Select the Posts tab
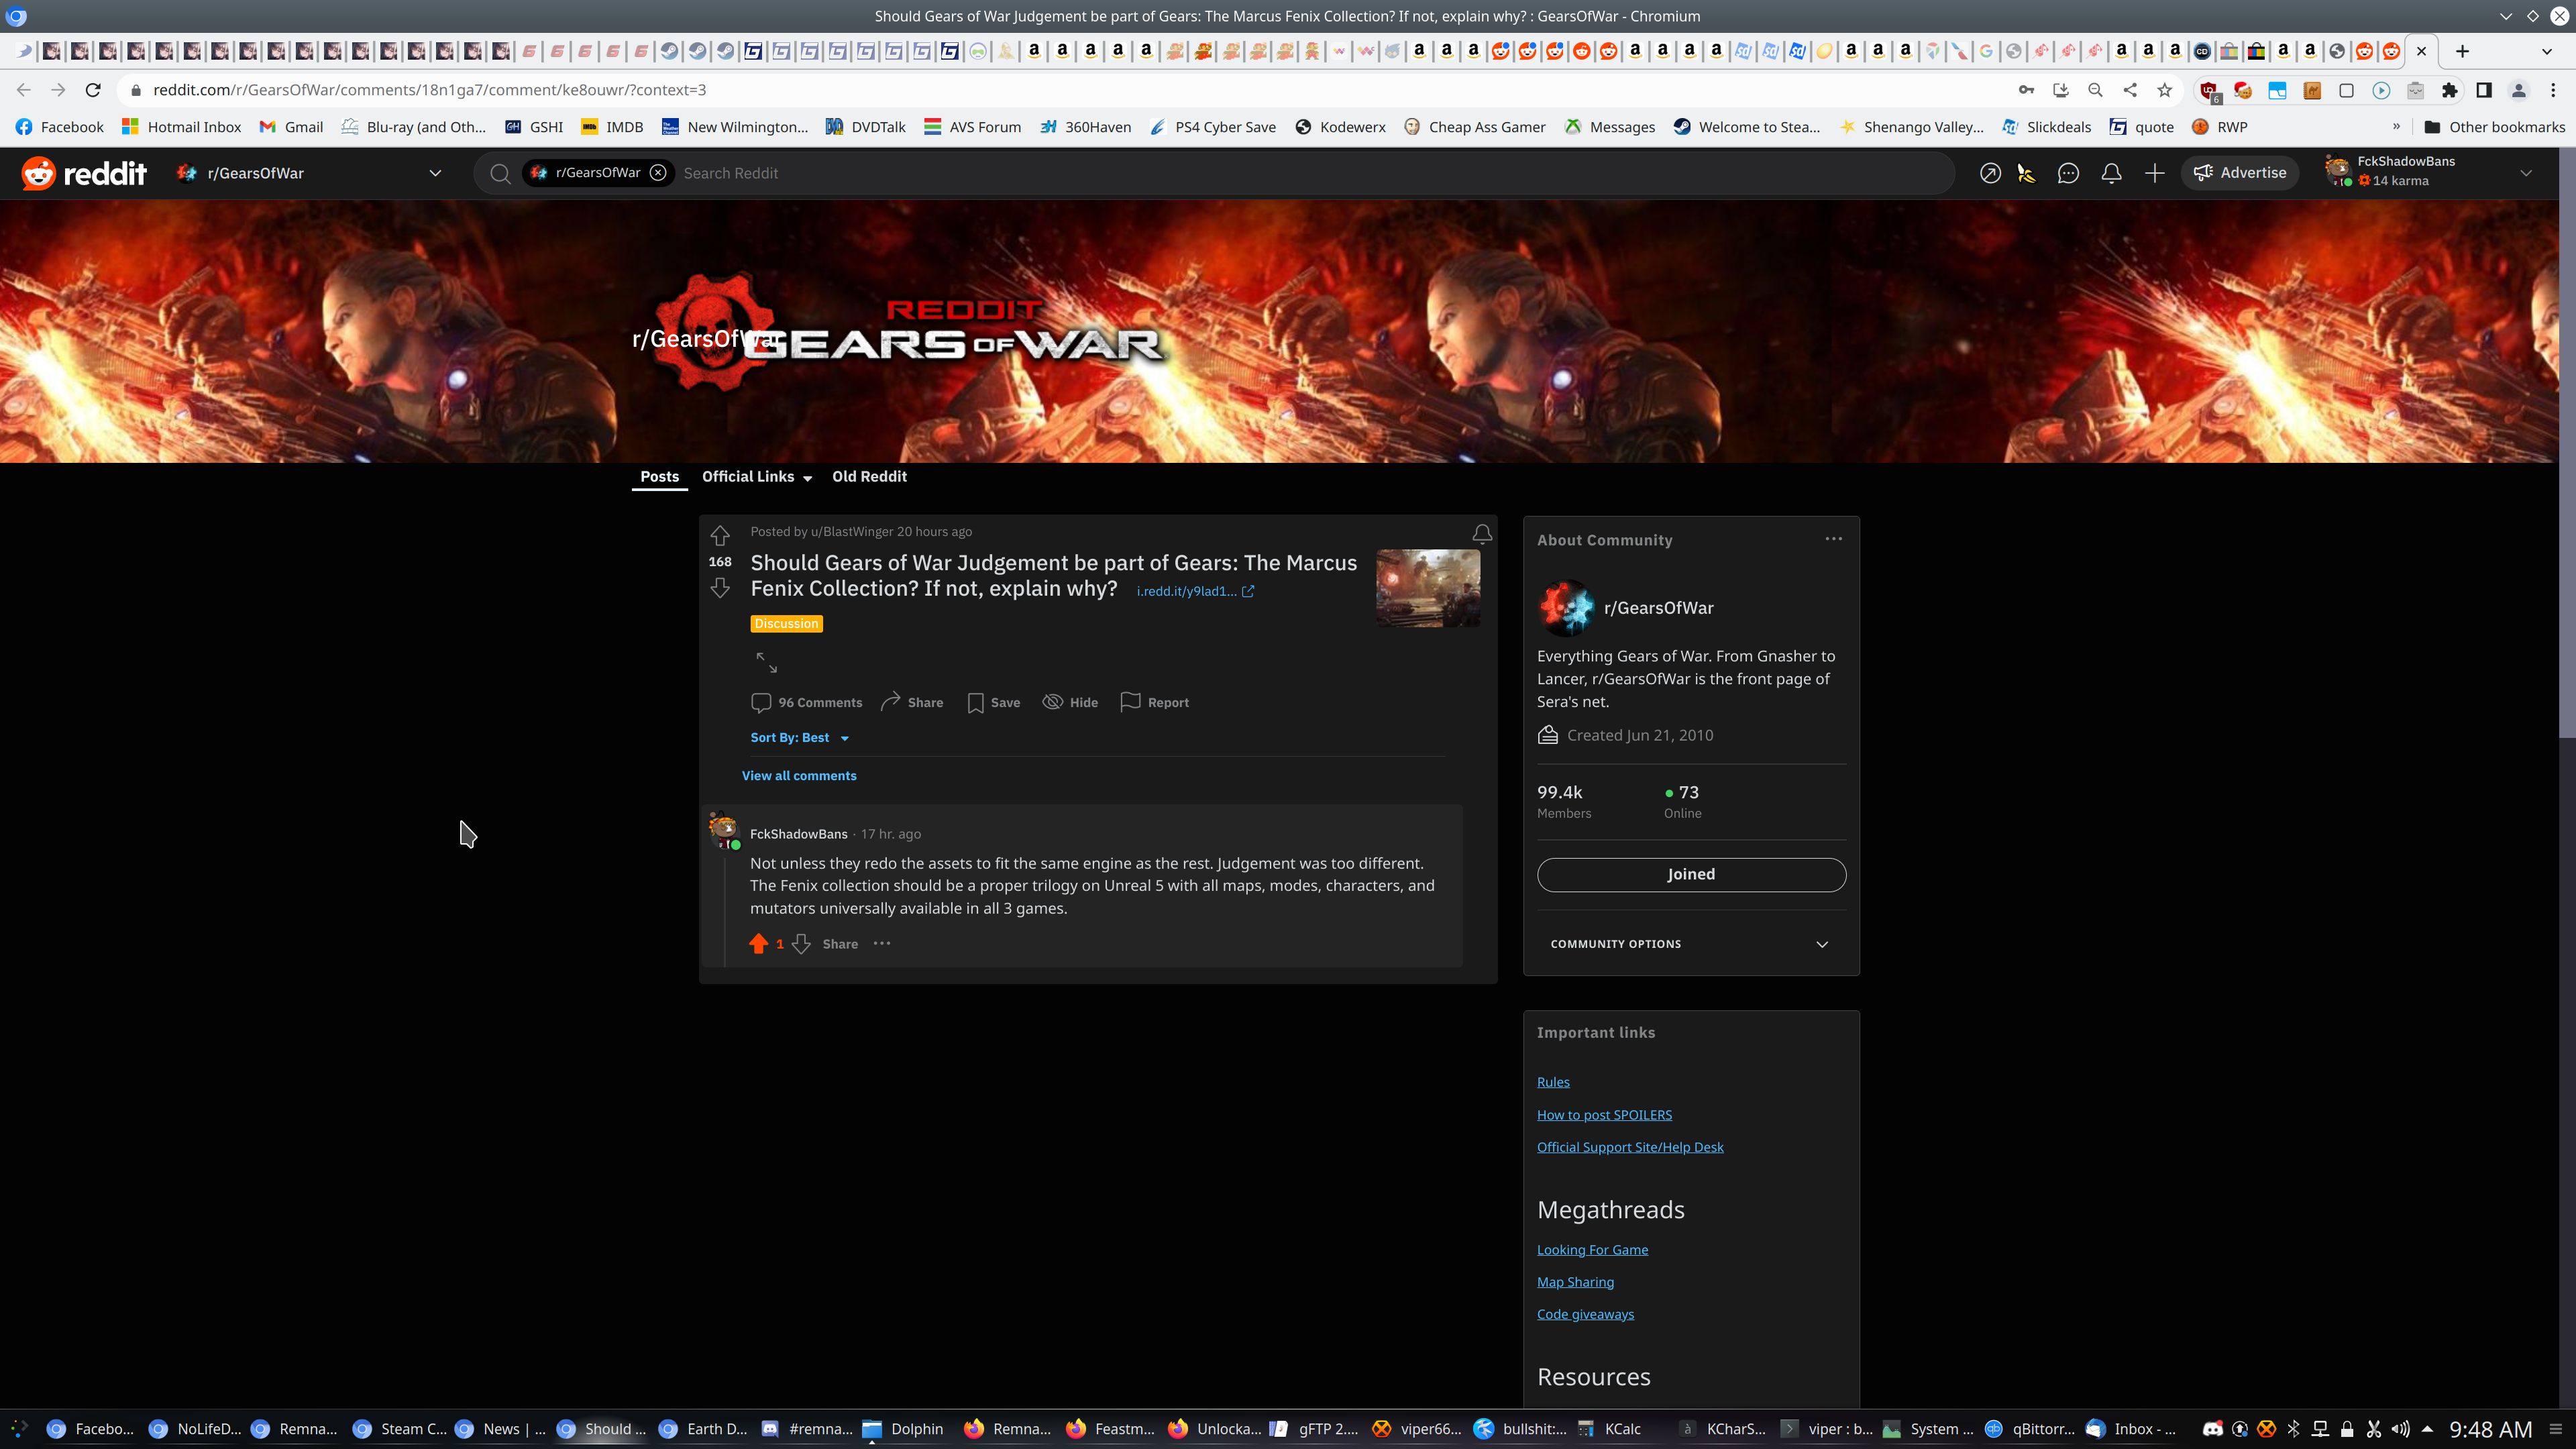2576x1449 pixels. (659, 477)
